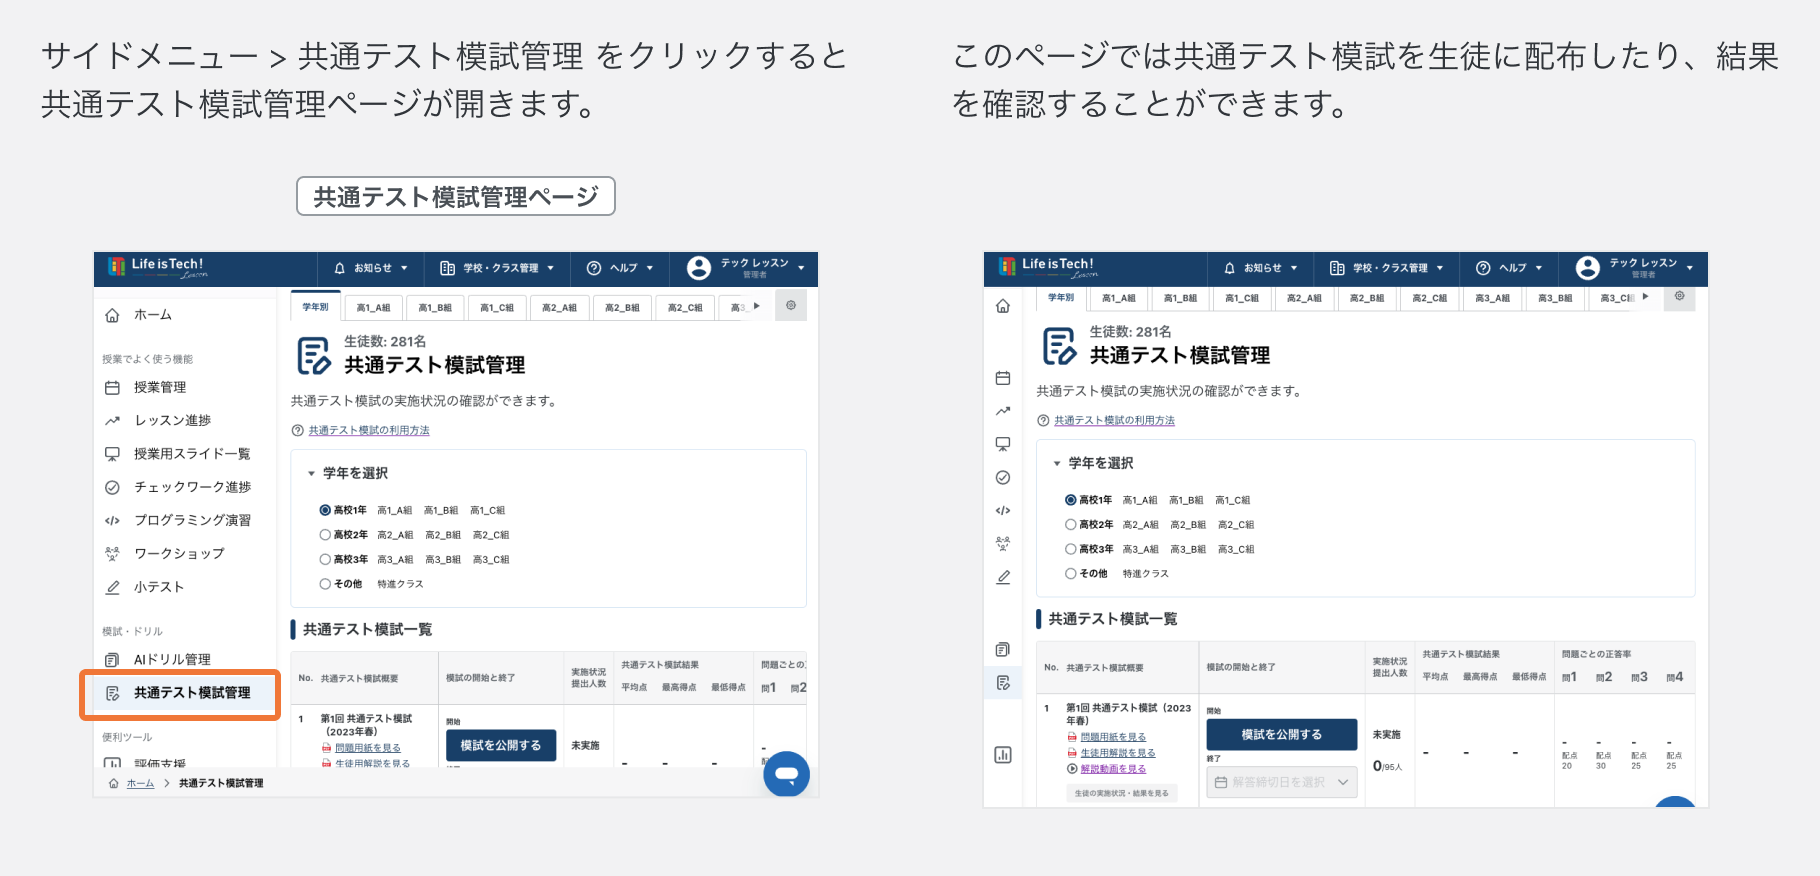Click pencil quiz icon in right collapsed sidebar

click(x=1003, y=577)
